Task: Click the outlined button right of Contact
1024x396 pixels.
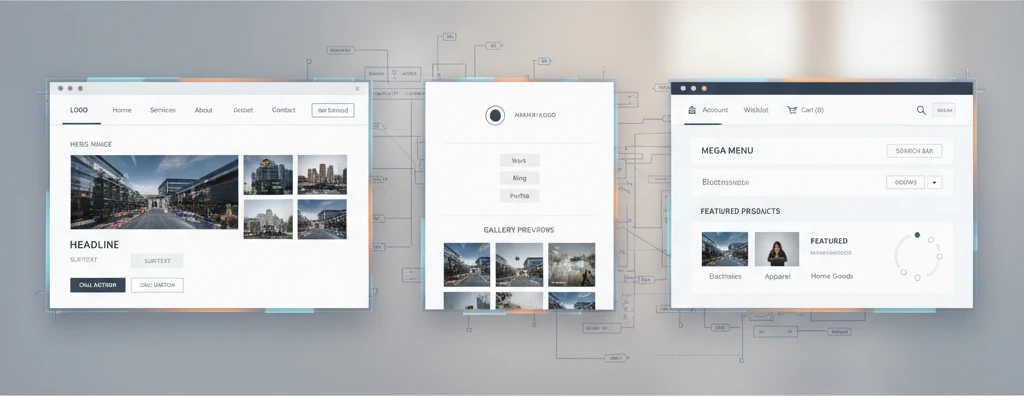Action: point(333,110)
